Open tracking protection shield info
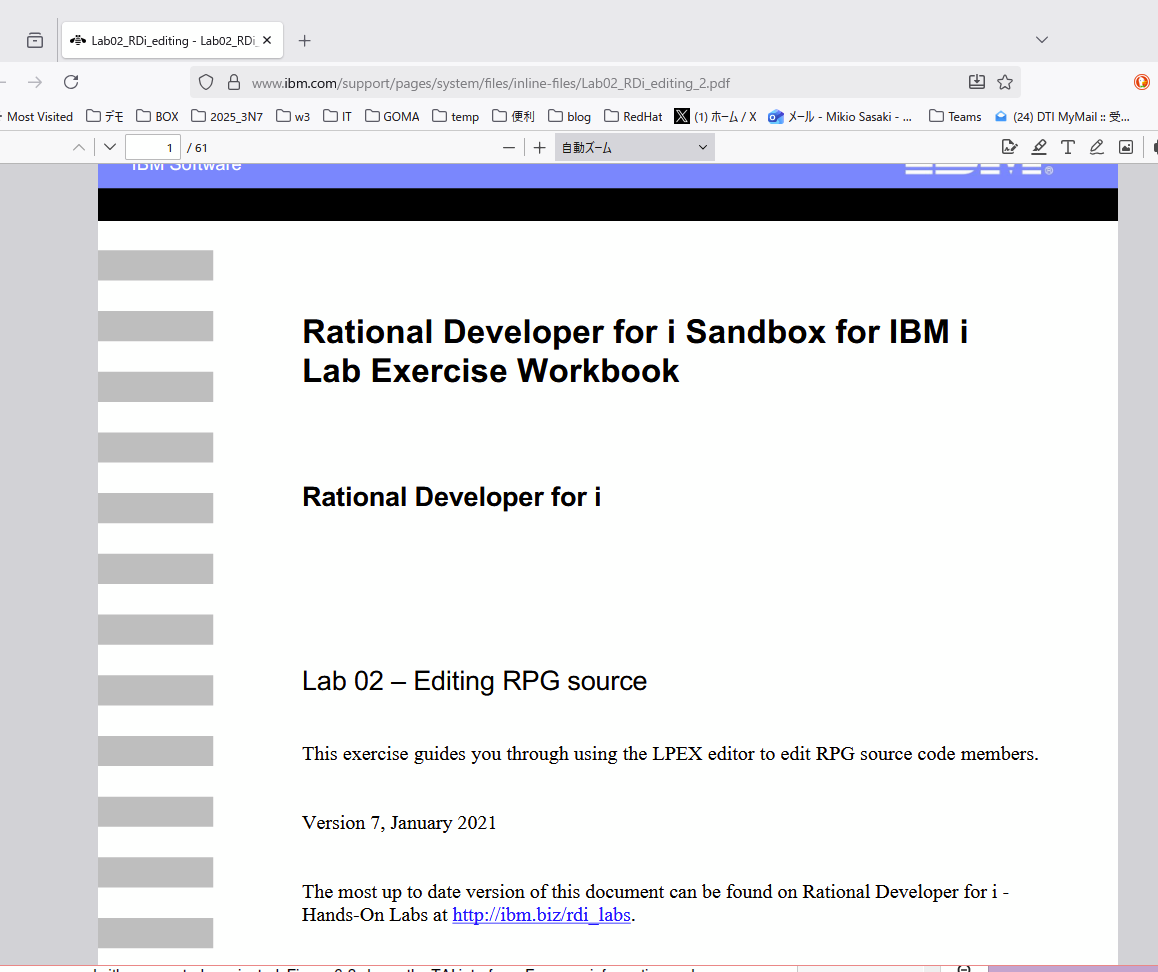This screenshot has width=1158, height=972. pos(206,83)
